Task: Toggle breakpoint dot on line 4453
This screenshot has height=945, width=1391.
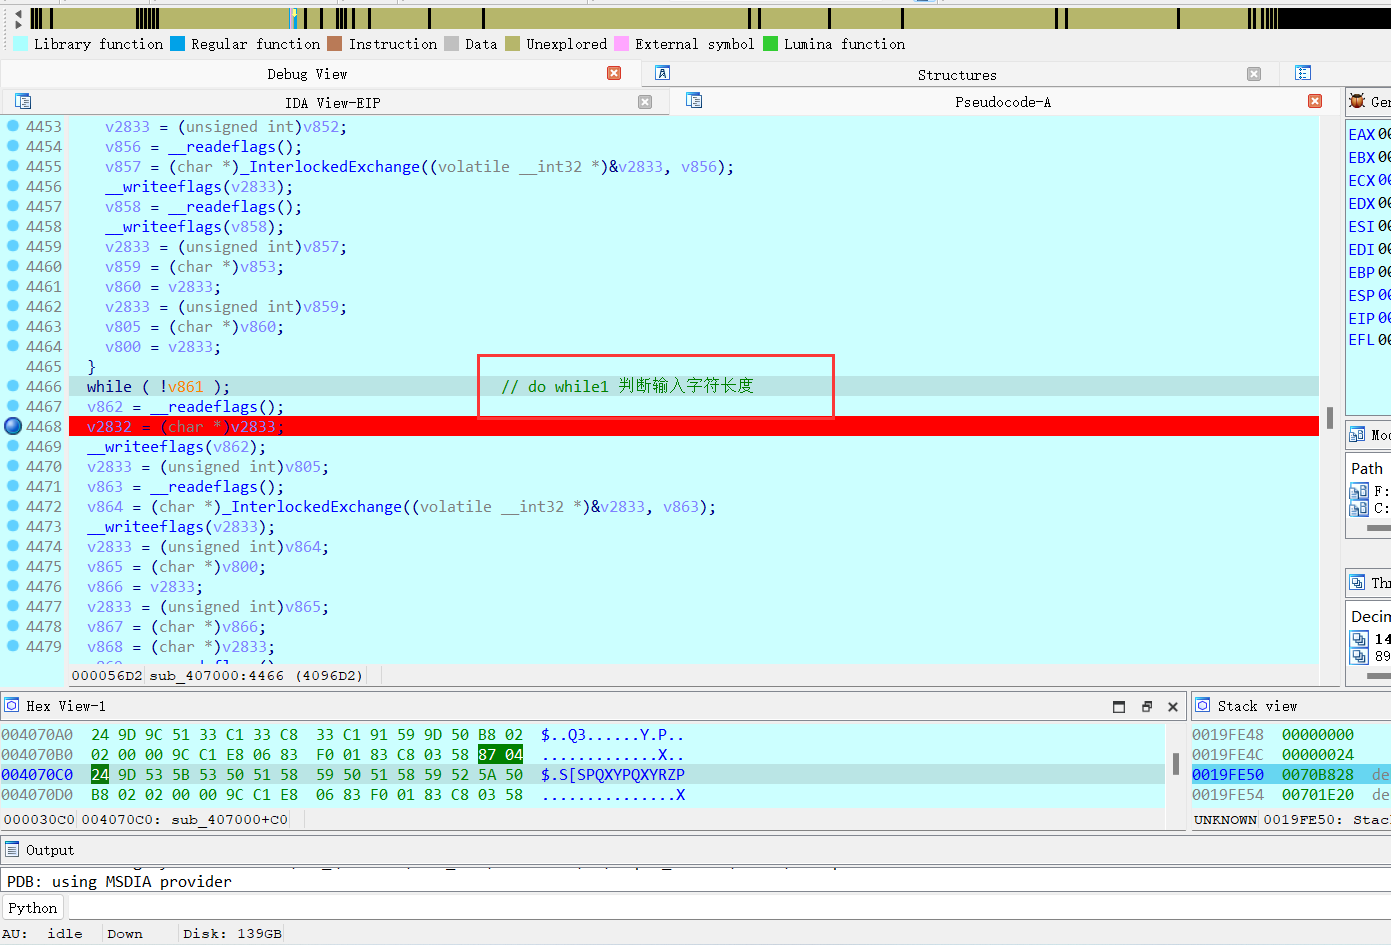Action: tap(13, 126)
